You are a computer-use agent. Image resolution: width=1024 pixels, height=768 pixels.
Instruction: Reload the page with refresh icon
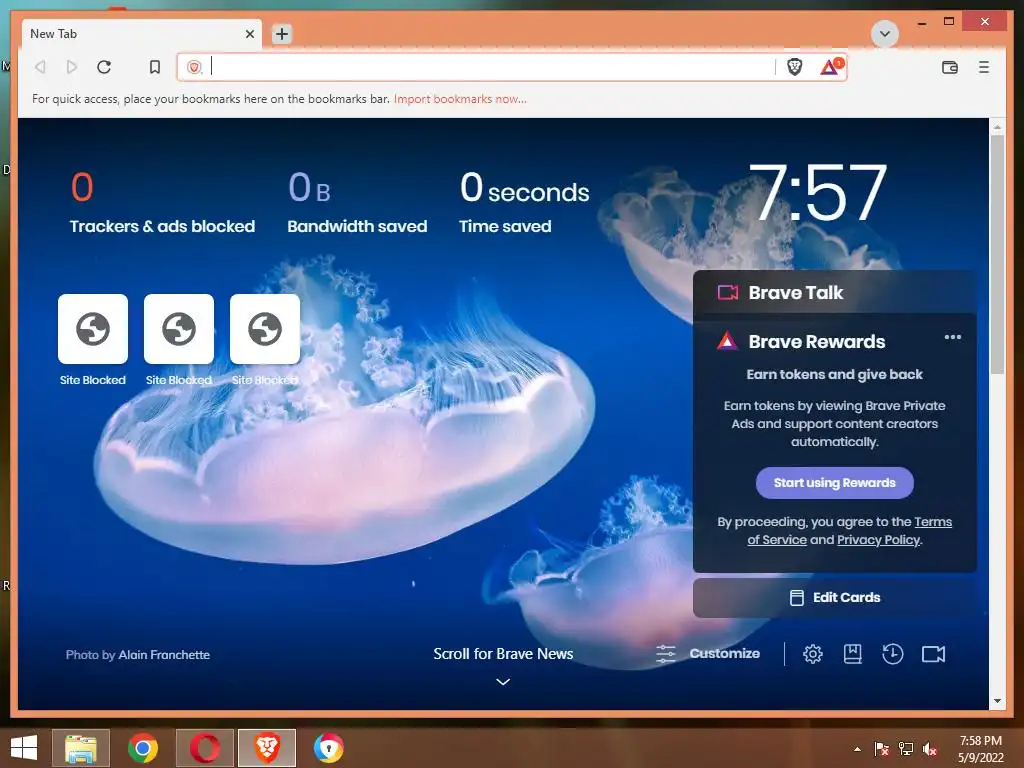coord(104,67)
